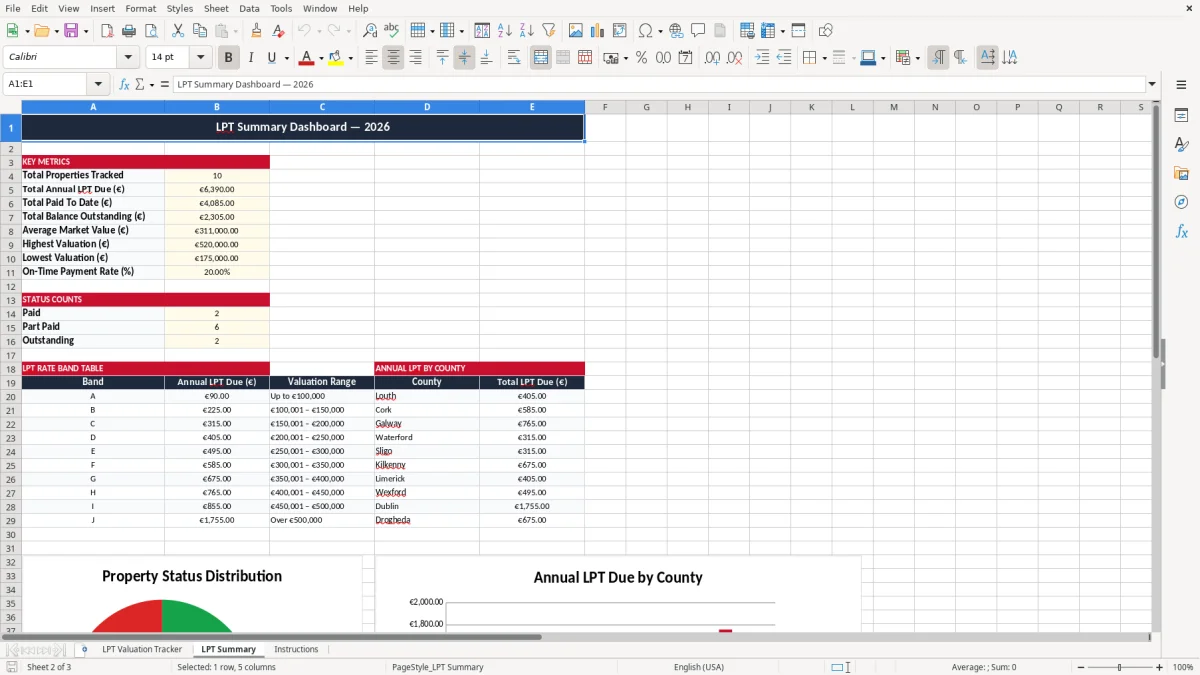Viewport: 1200px width, 675px height.
Task: Insert a pivot table
Action: point(620,31)
